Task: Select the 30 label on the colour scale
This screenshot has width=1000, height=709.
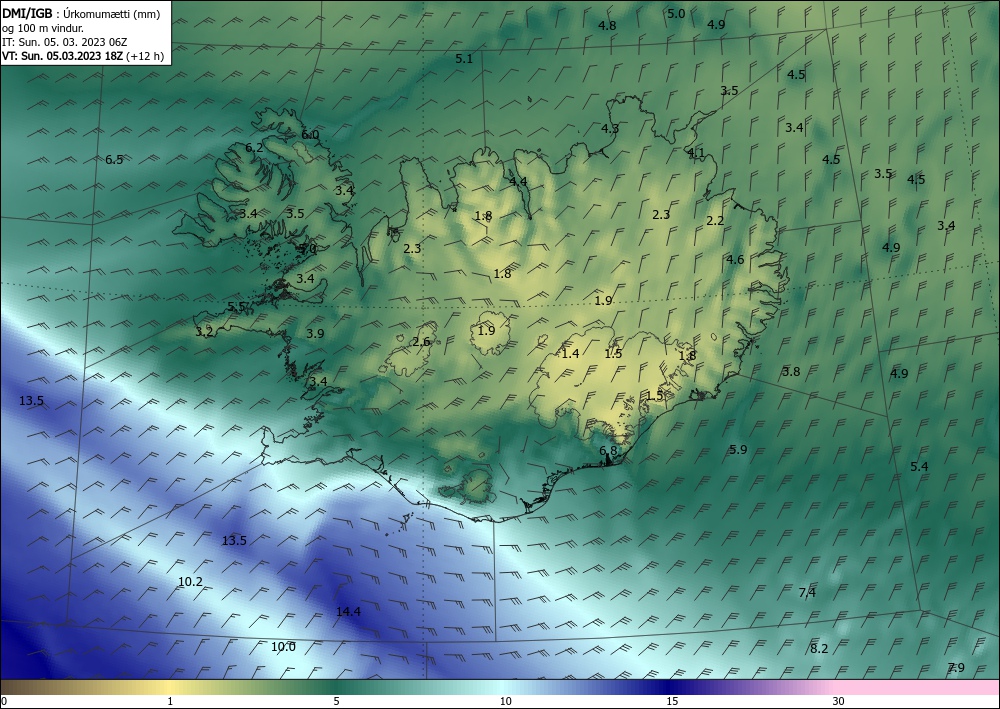Action: tap(838, 701)
